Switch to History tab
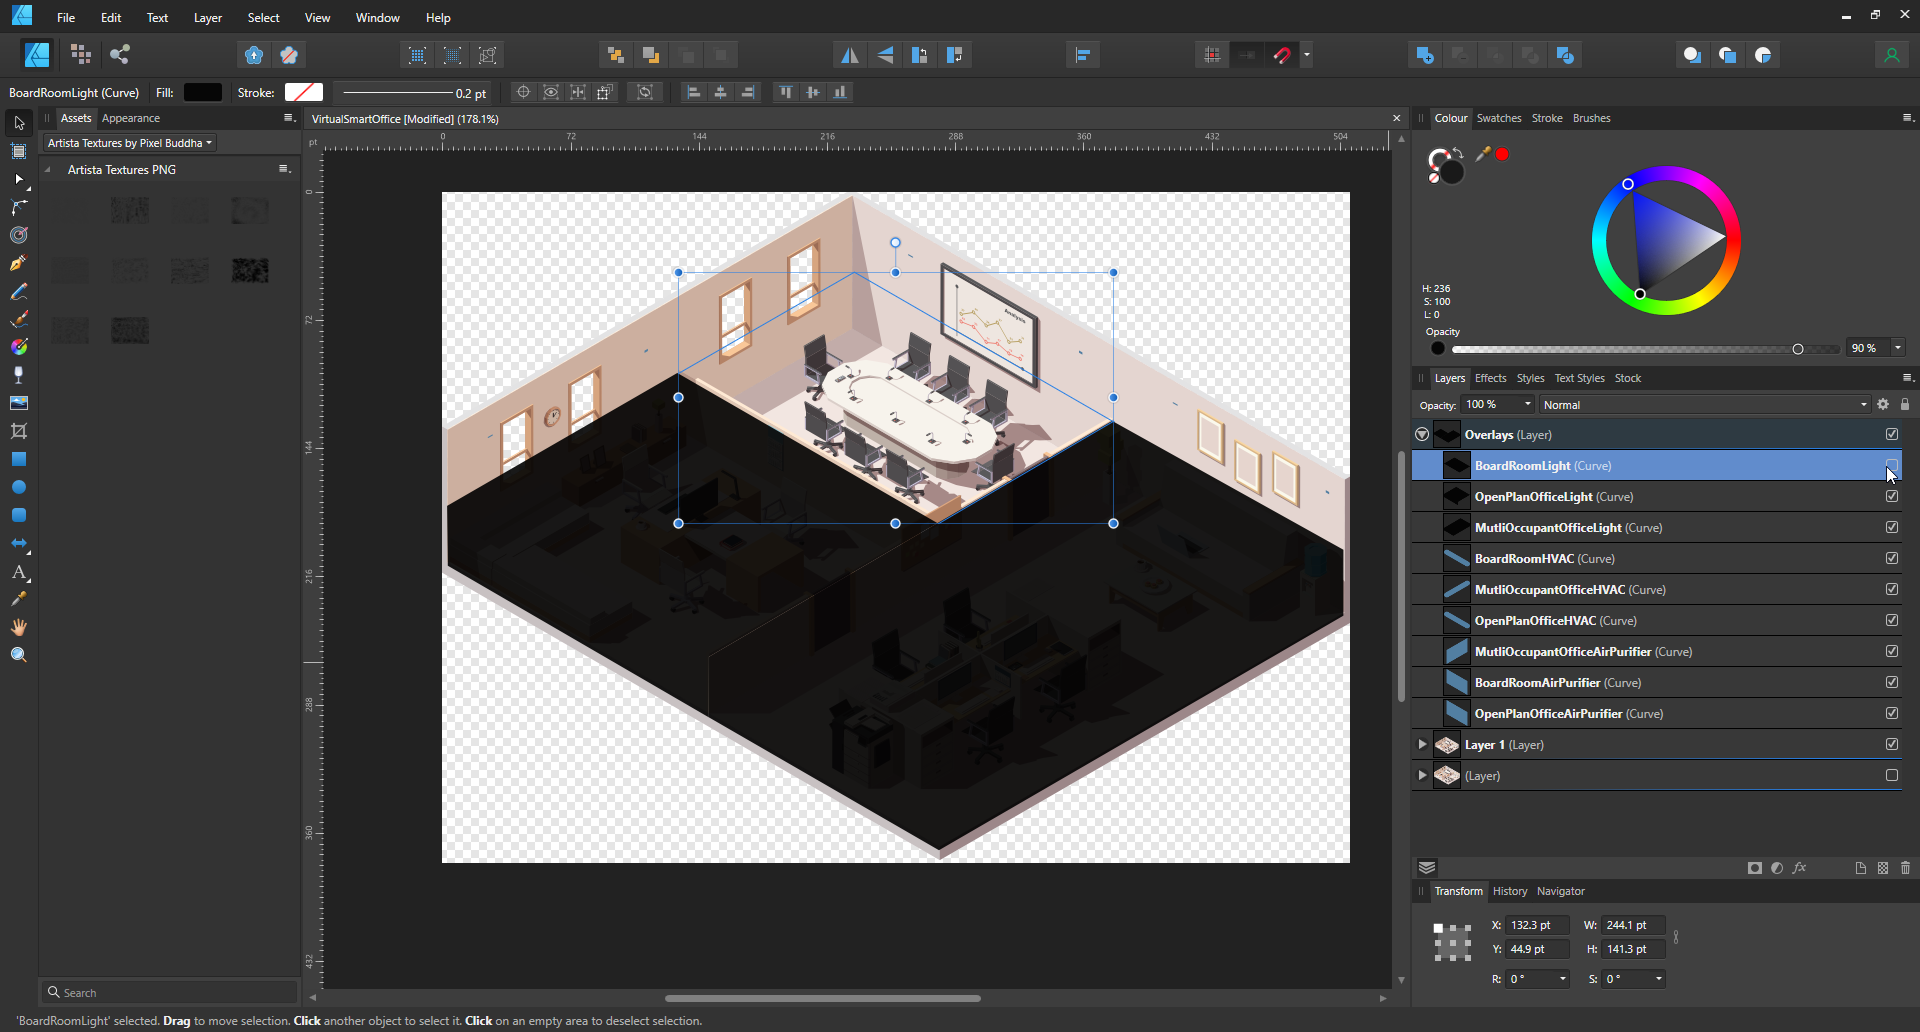Viewport: 1920px width, 1032px height. [x=1510, y=891]
